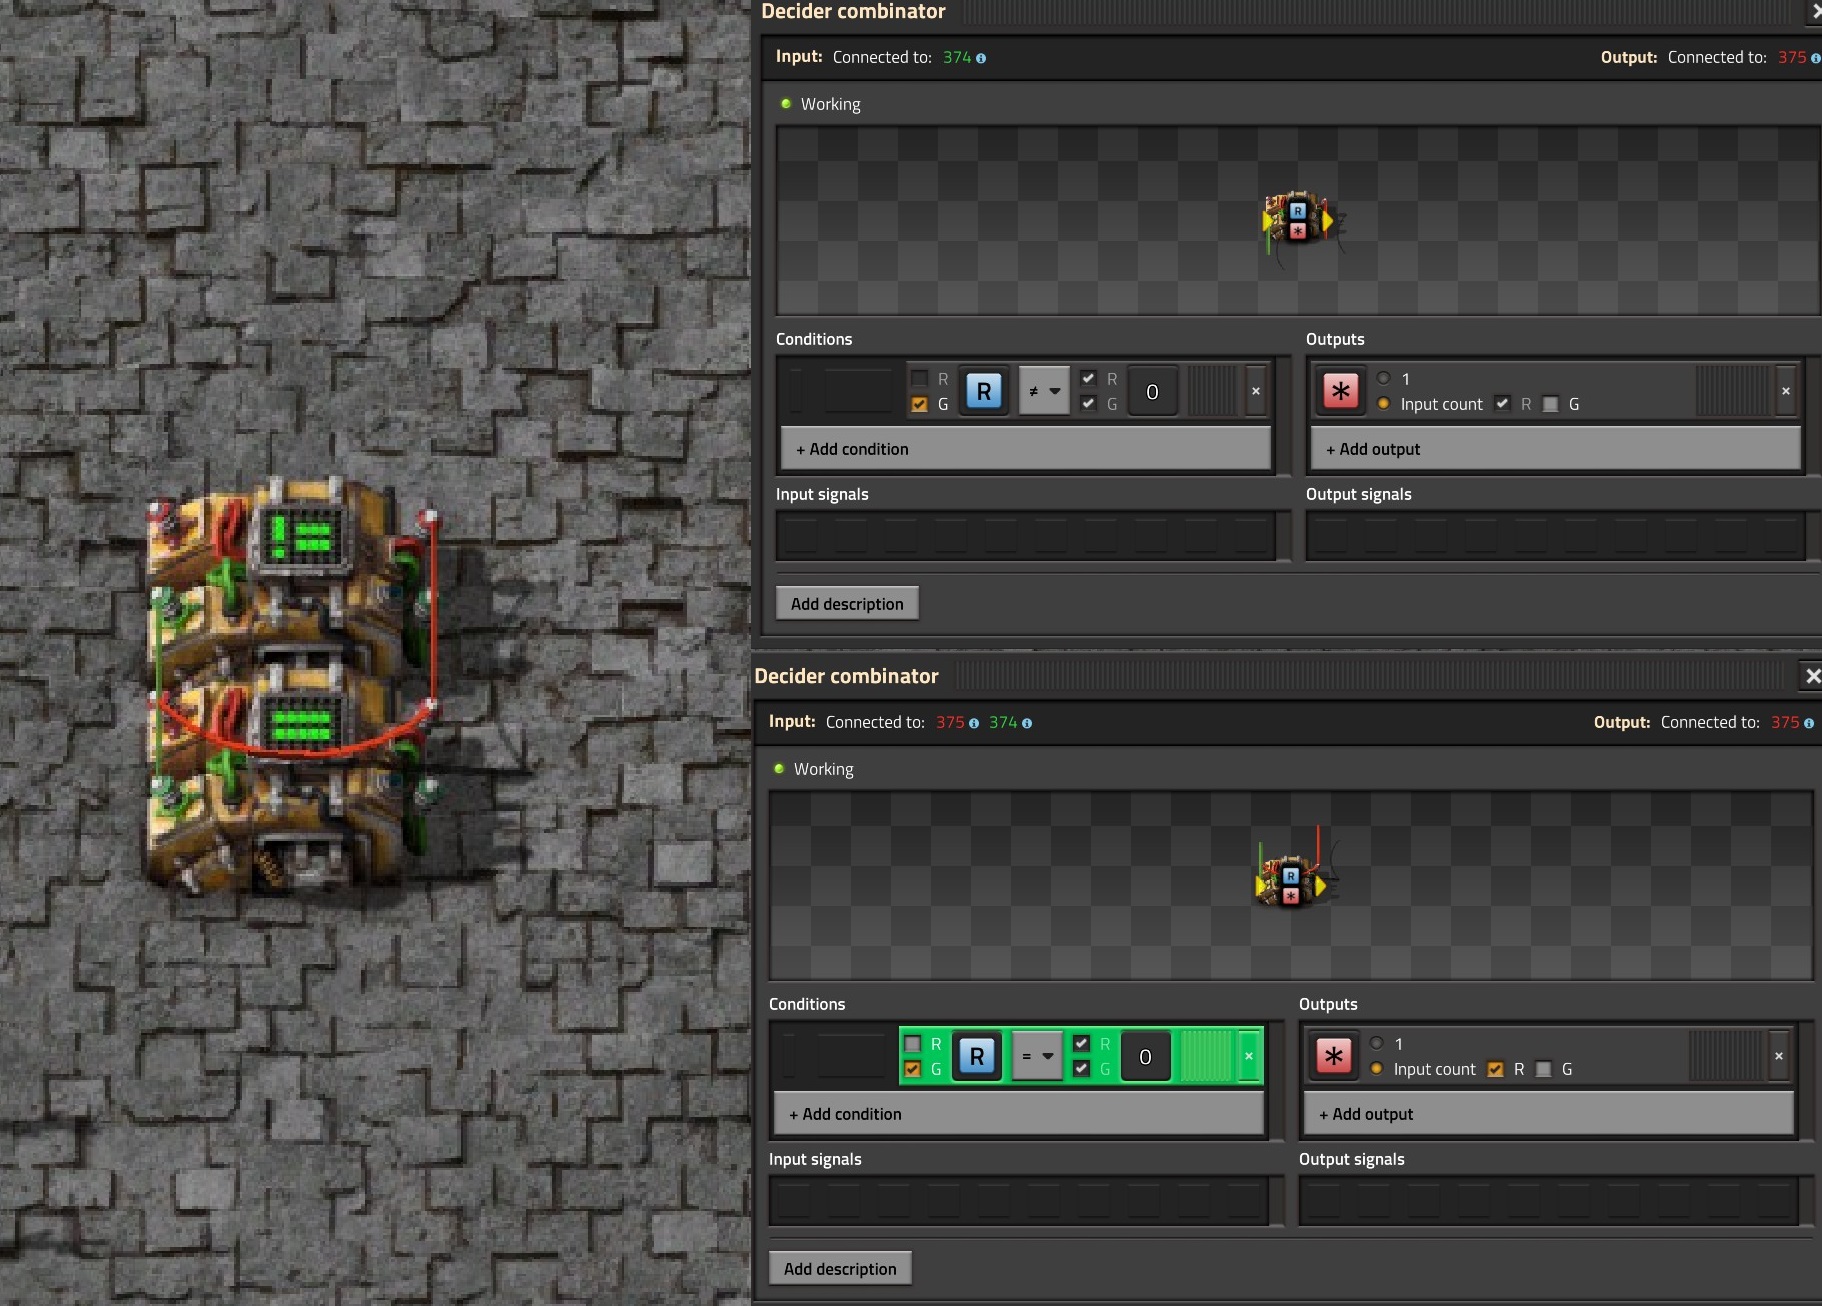Click Add output in the bottom combinator

coord(1549,1114)
